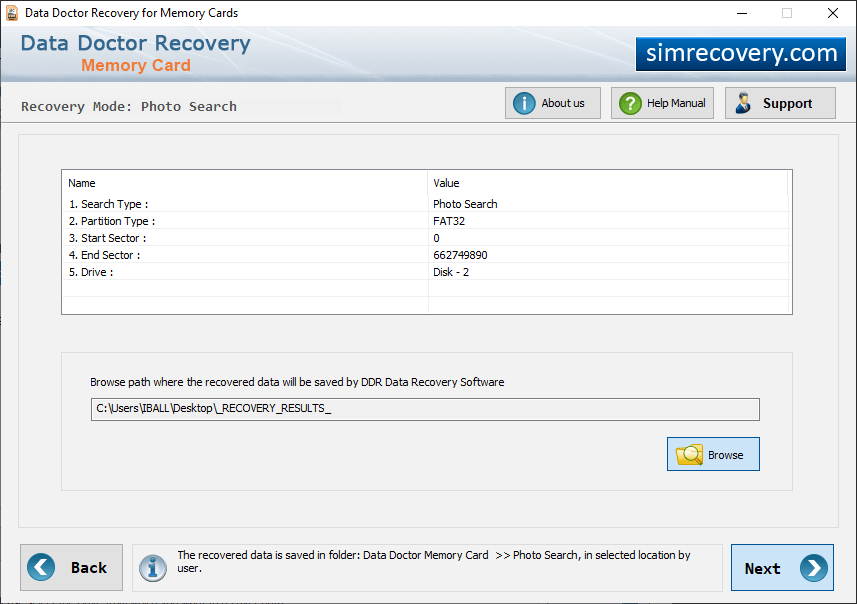Select the Search Type row
The image size is (857, 604).
tap(426, 204)
